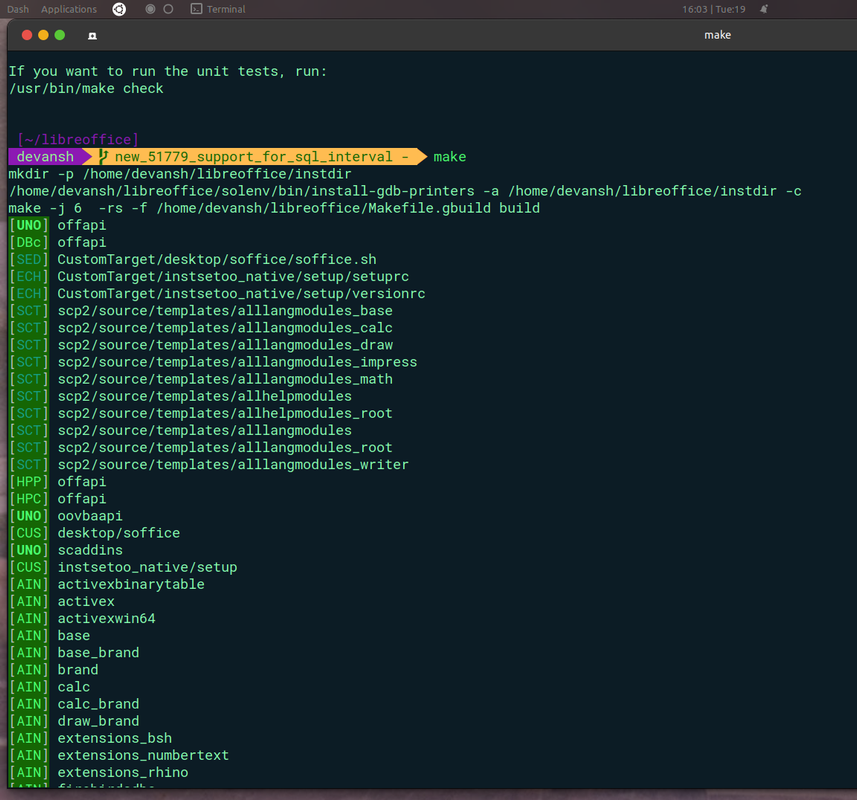Click the mkdir -p instdir line
857x800 pixels.
180,174
